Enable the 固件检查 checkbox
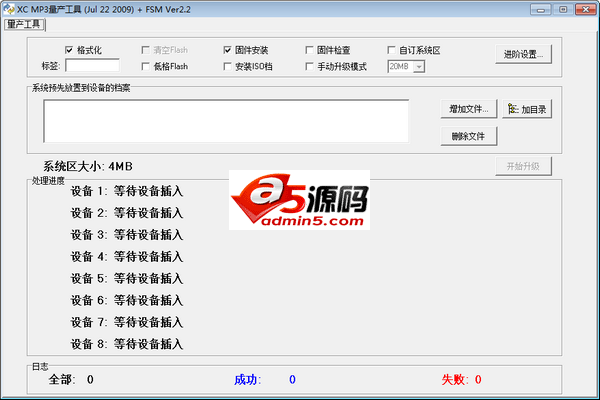Viewport: 600px width, 400px height. (x=309, y=50)
